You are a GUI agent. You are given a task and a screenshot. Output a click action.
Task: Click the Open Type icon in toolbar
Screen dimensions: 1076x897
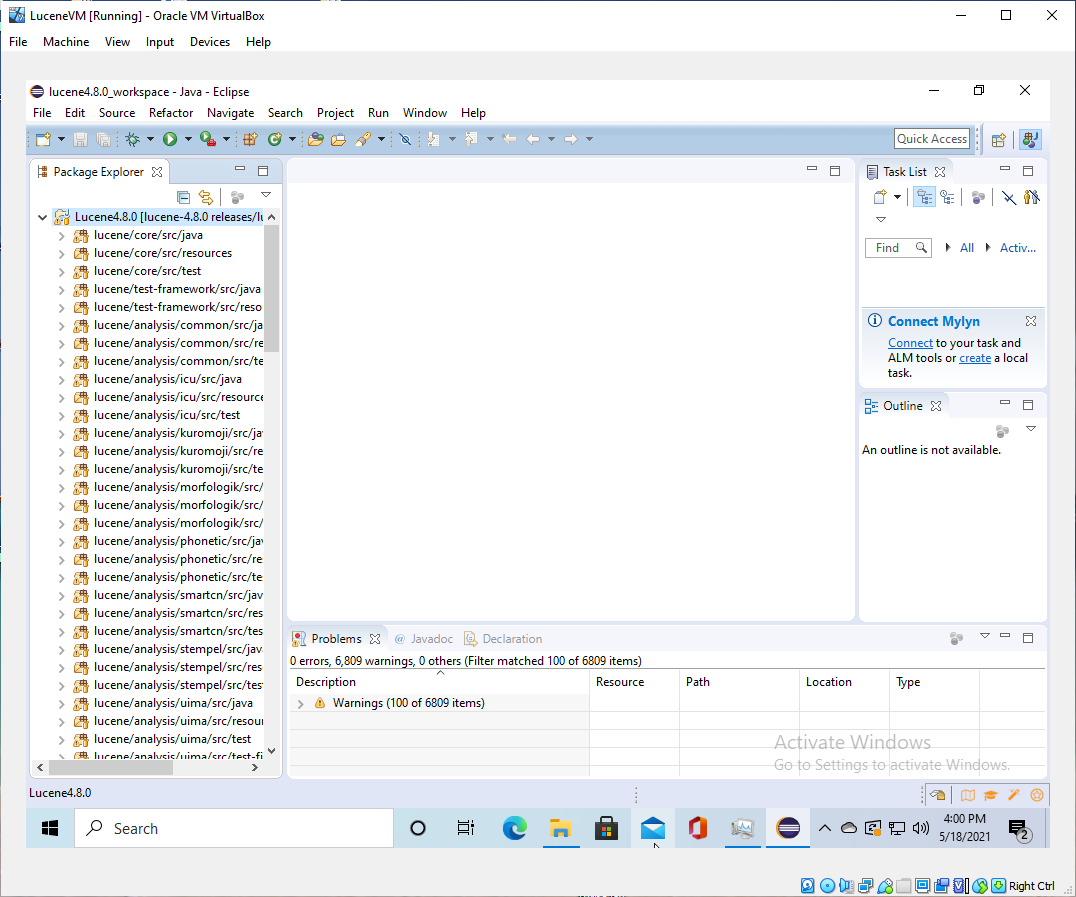(315, 139)
